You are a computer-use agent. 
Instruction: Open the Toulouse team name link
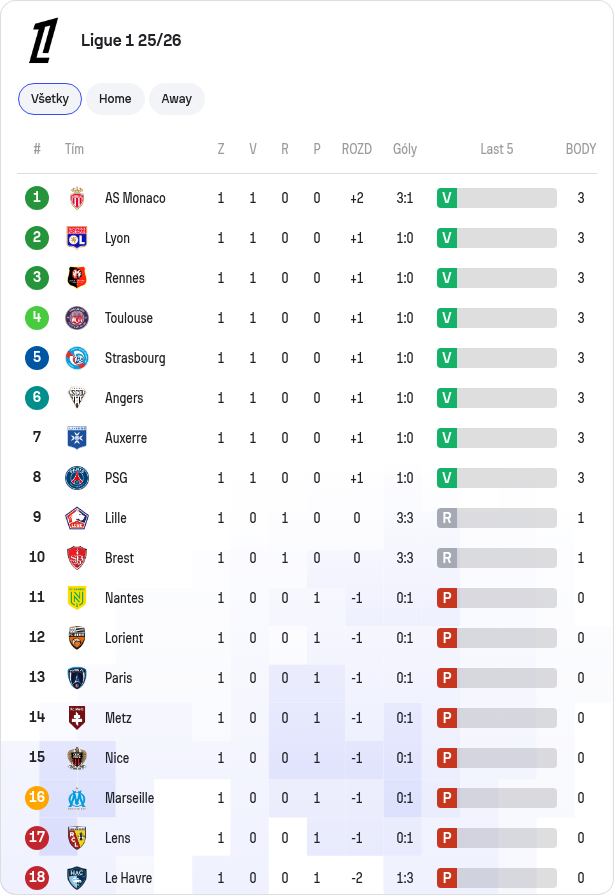pos(129,318)
